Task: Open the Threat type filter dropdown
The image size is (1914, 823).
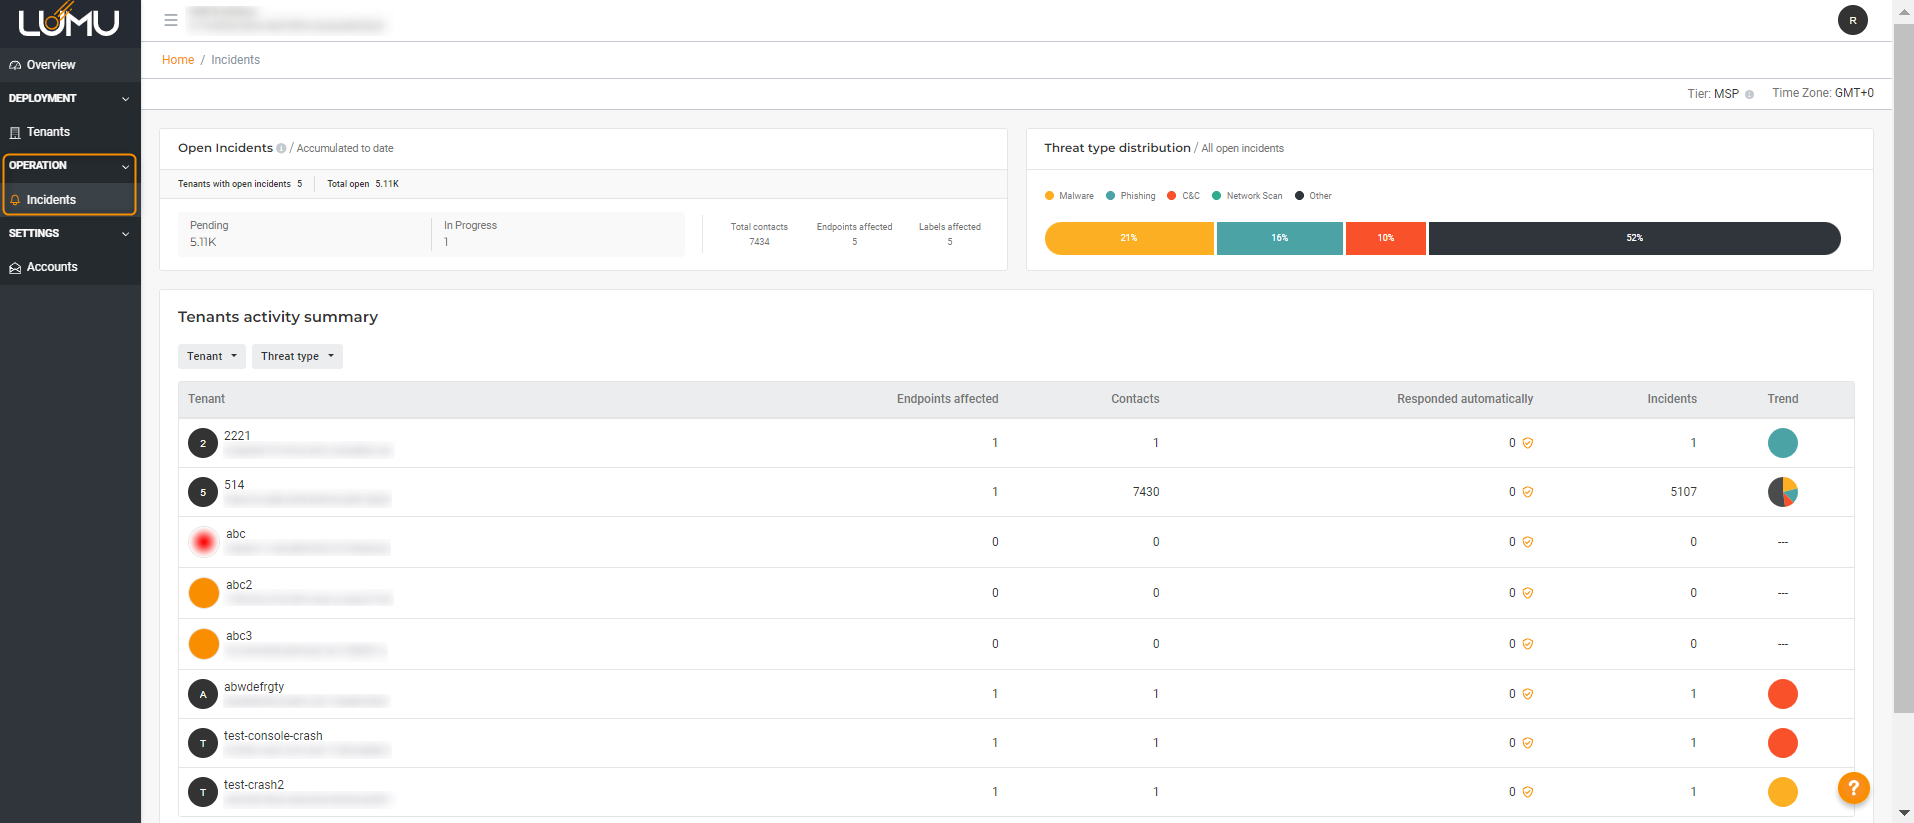Action: [x=297, y=357]
